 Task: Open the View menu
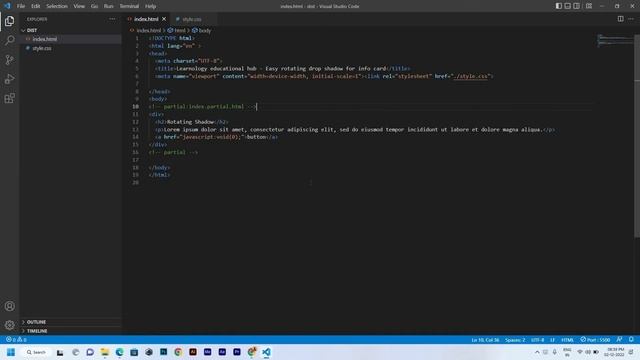tap(79, 6)
